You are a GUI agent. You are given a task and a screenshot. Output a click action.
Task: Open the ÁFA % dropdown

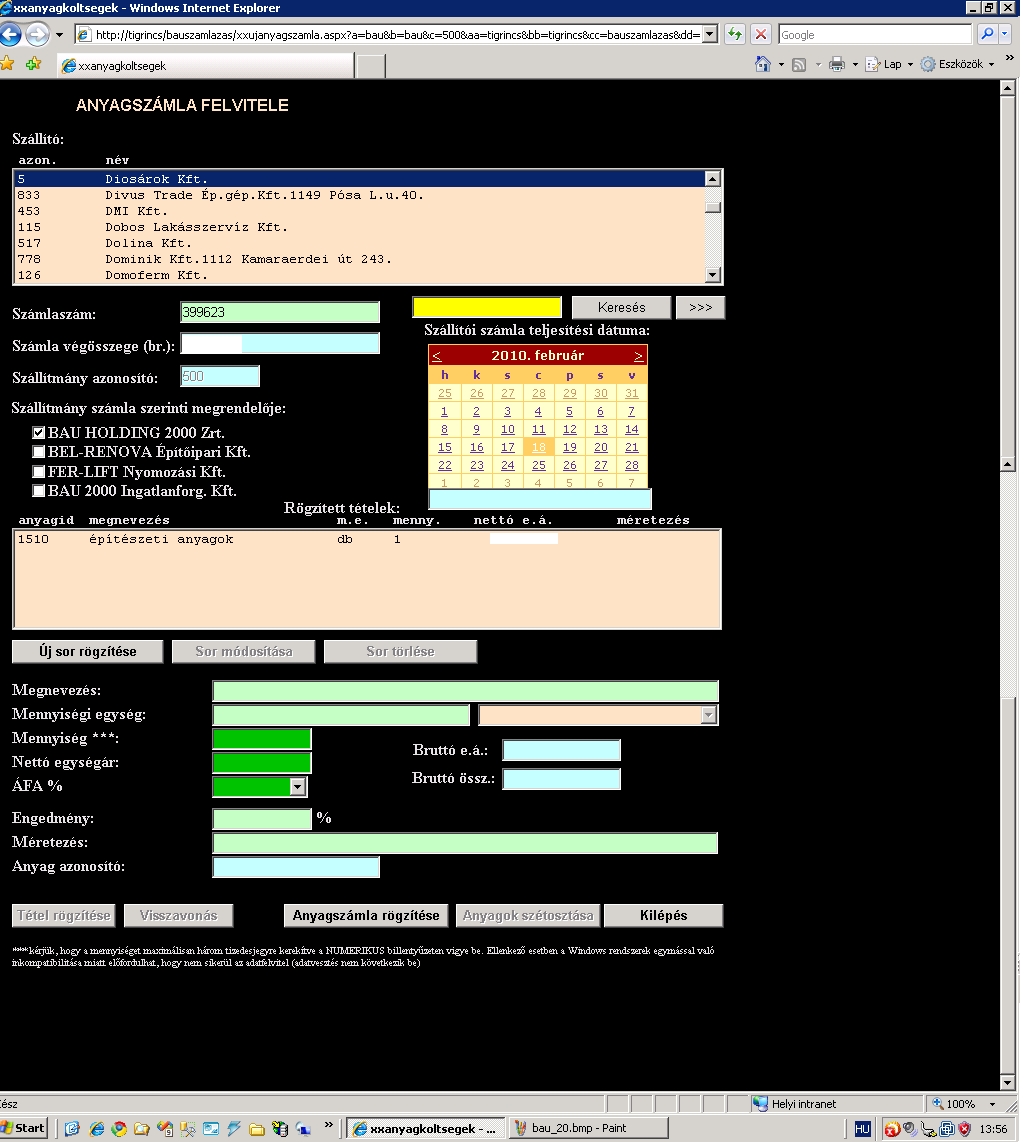click(x=297, y=787)
